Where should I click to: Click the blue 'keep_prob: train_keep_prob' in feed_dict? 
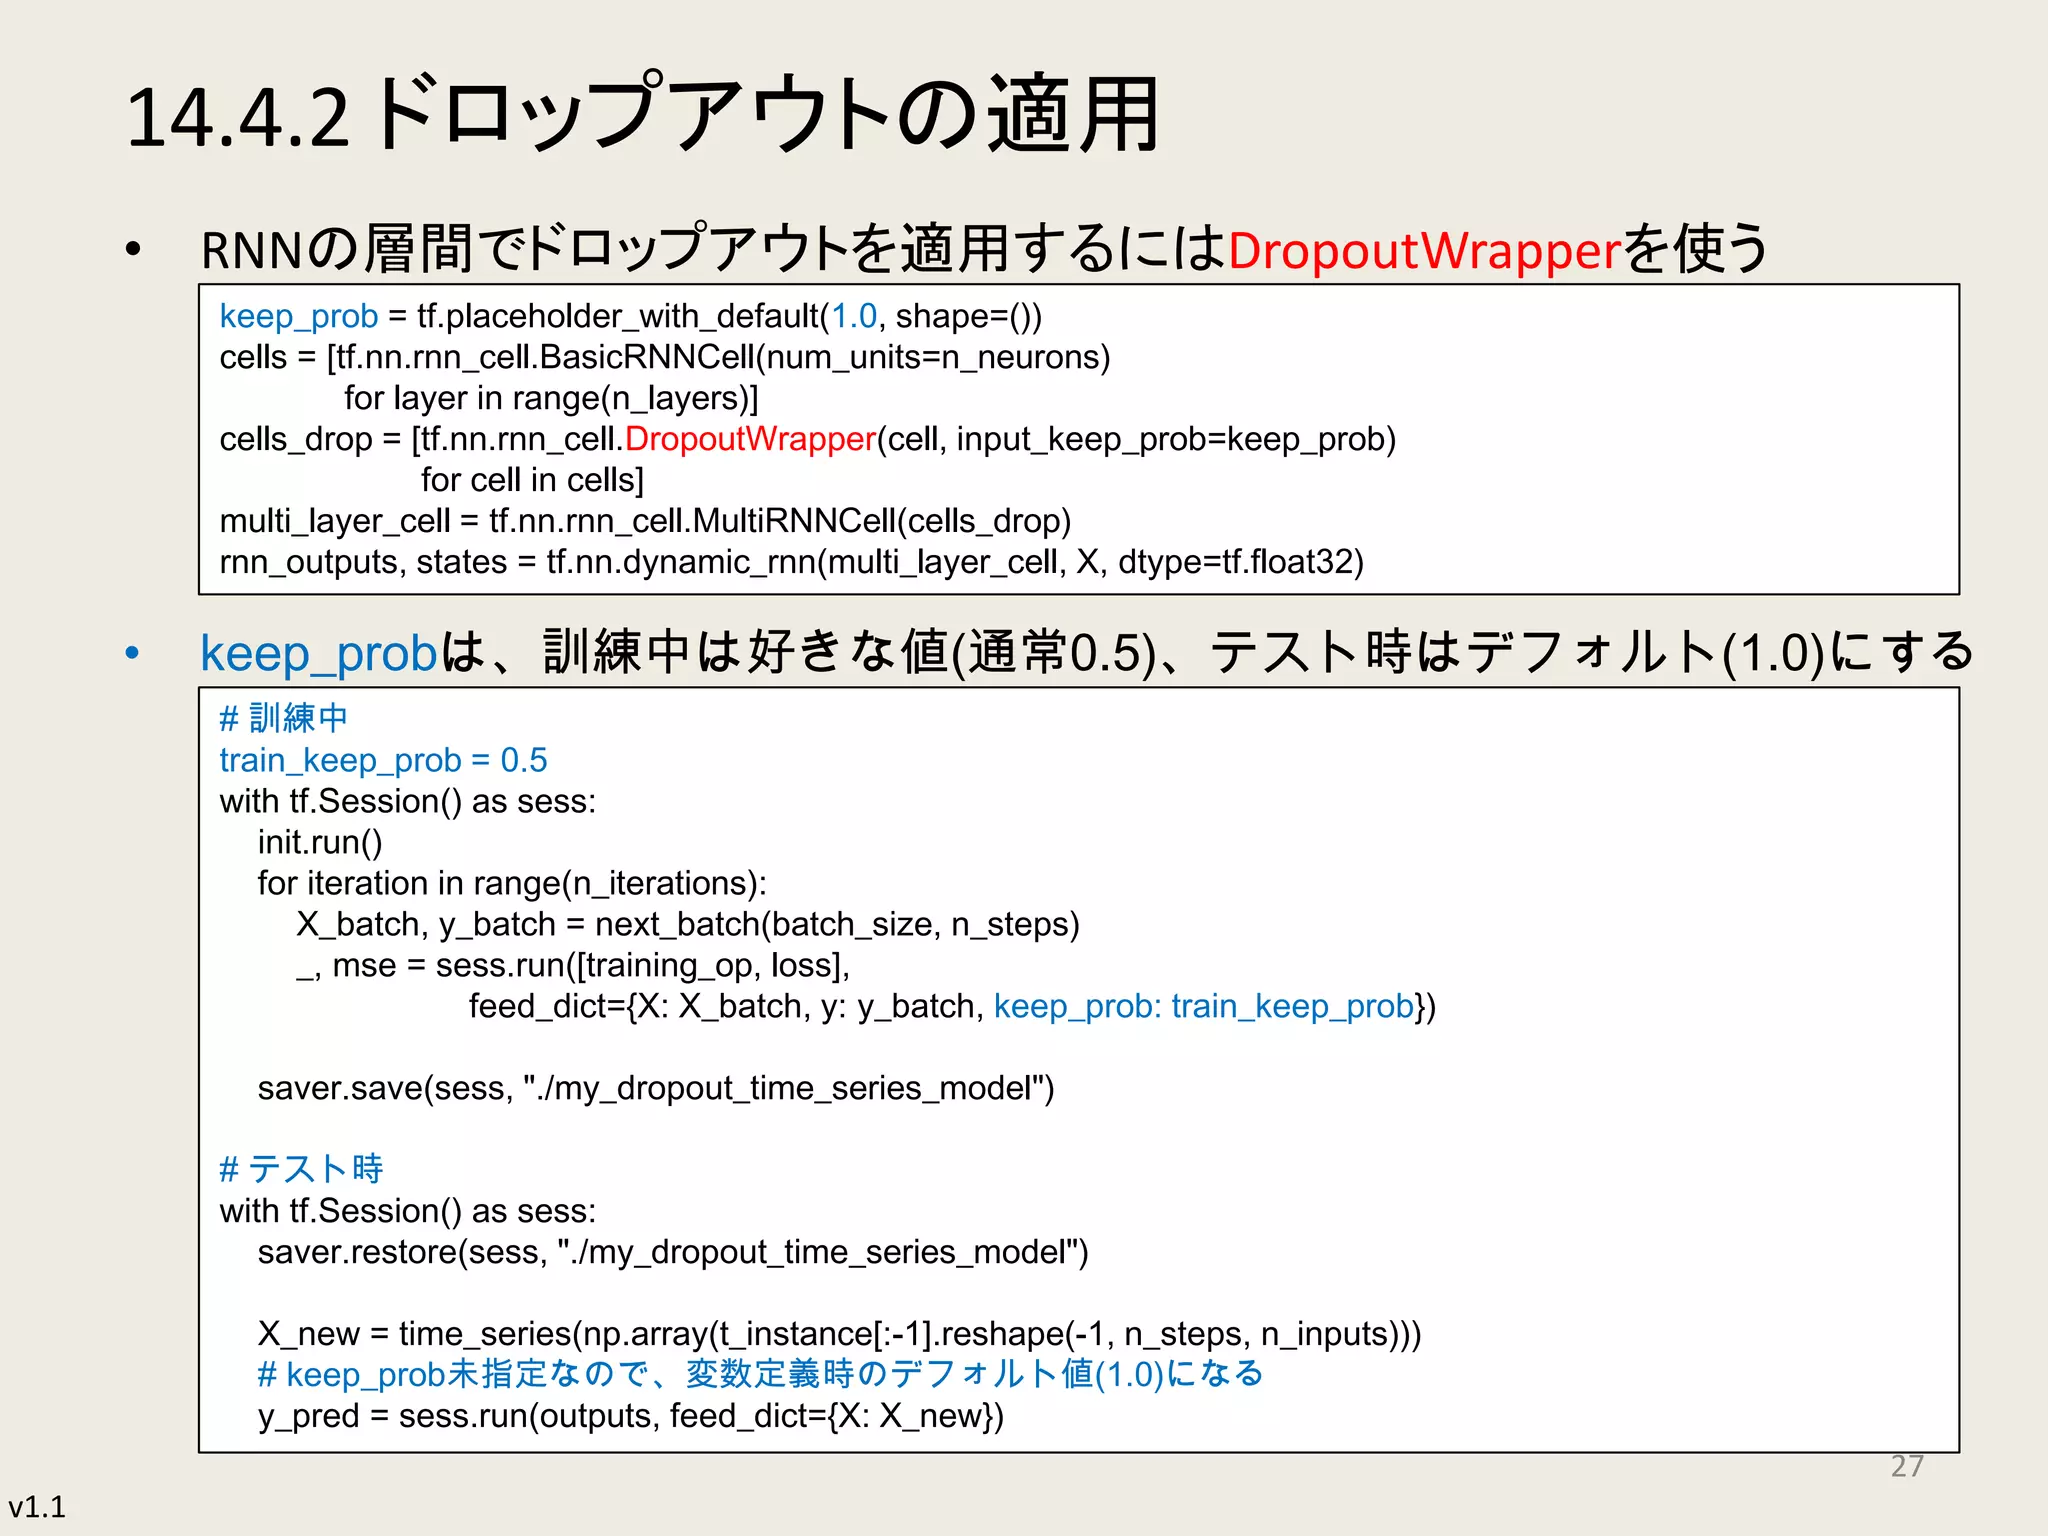(x=1204, y=1007)
